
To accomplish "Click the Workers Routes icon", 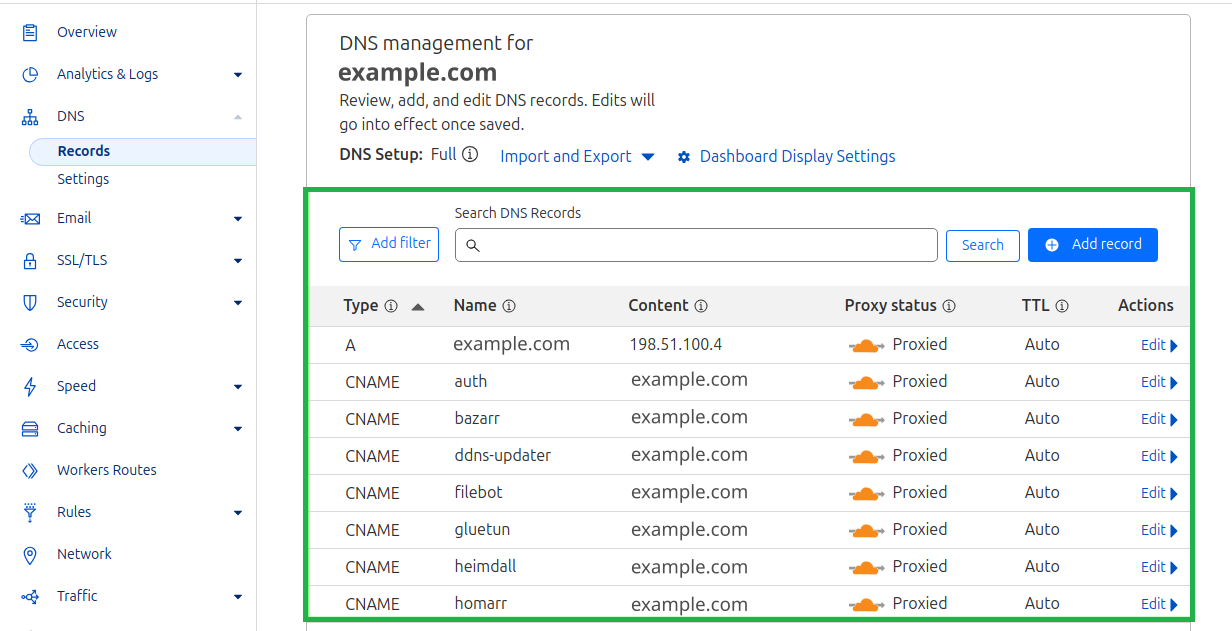I will point(30,470).
